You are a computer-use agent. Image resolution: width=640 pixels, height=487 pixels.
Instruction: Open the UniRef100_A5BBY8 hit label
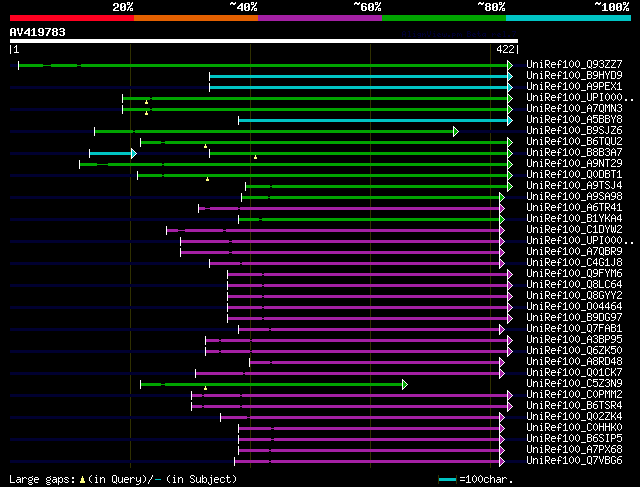click(574, 120)
